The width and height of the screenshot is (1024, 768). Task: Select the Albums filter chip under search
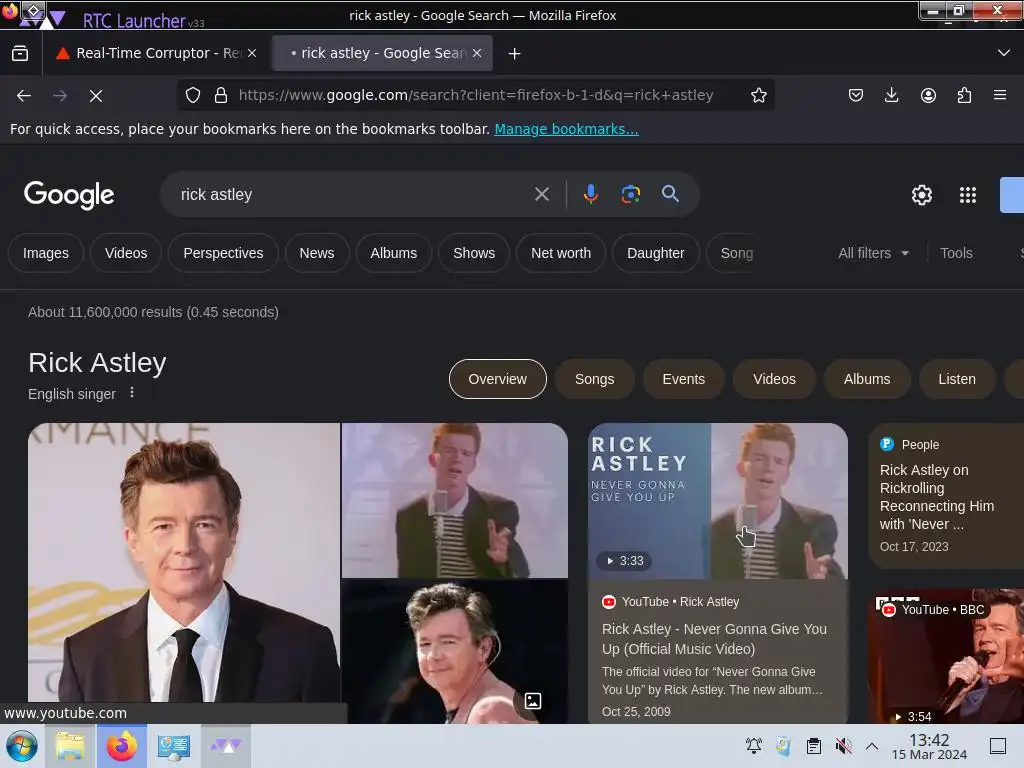tap(394, 253)
